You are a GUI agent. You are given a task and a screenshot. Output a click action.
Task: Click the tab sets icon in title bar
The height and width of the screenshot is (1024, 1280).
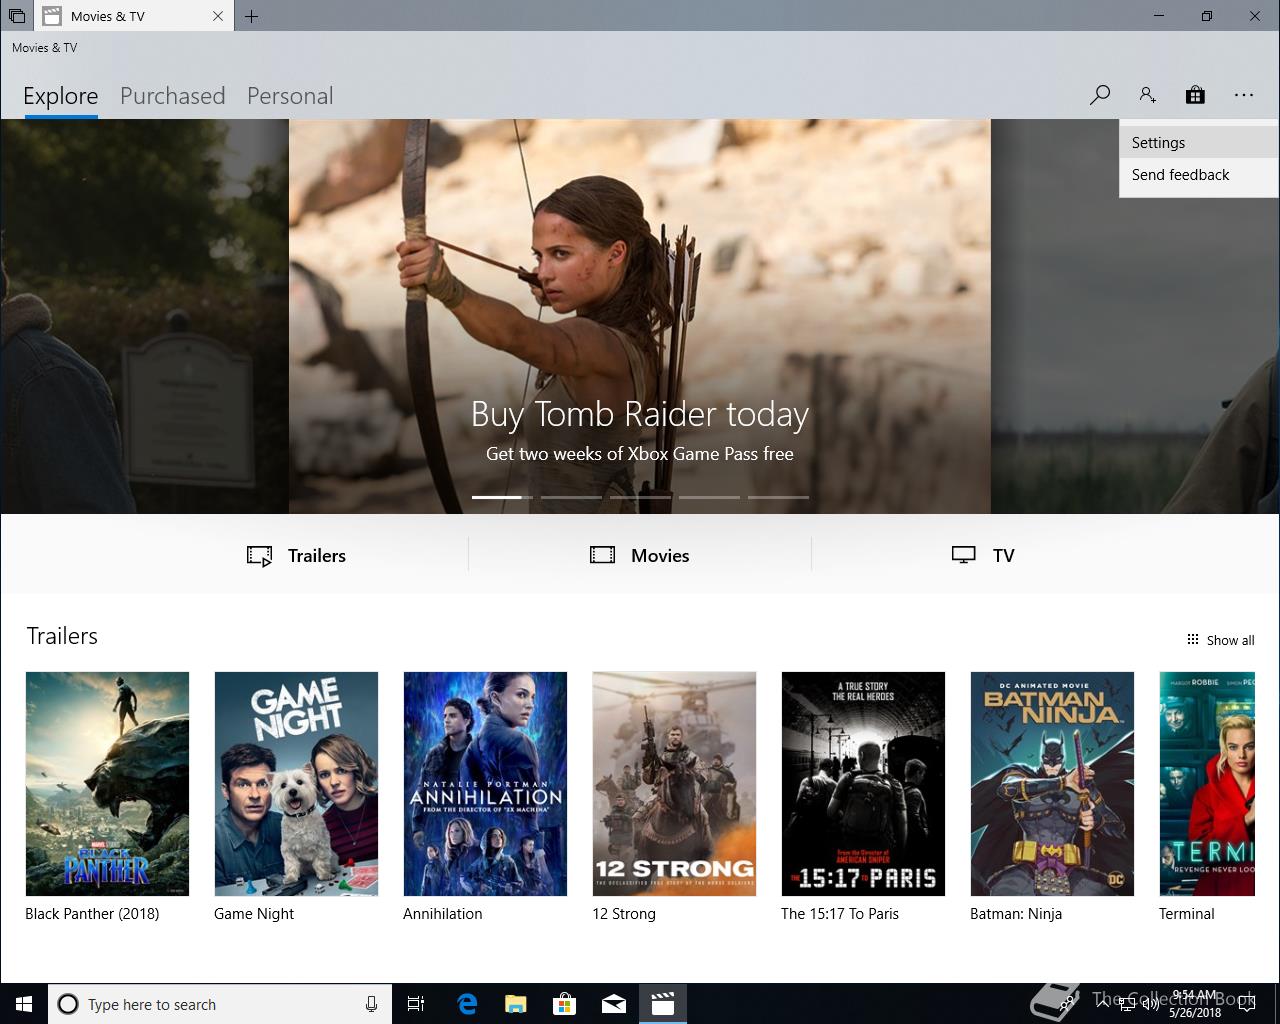click(x=17, y=16)
